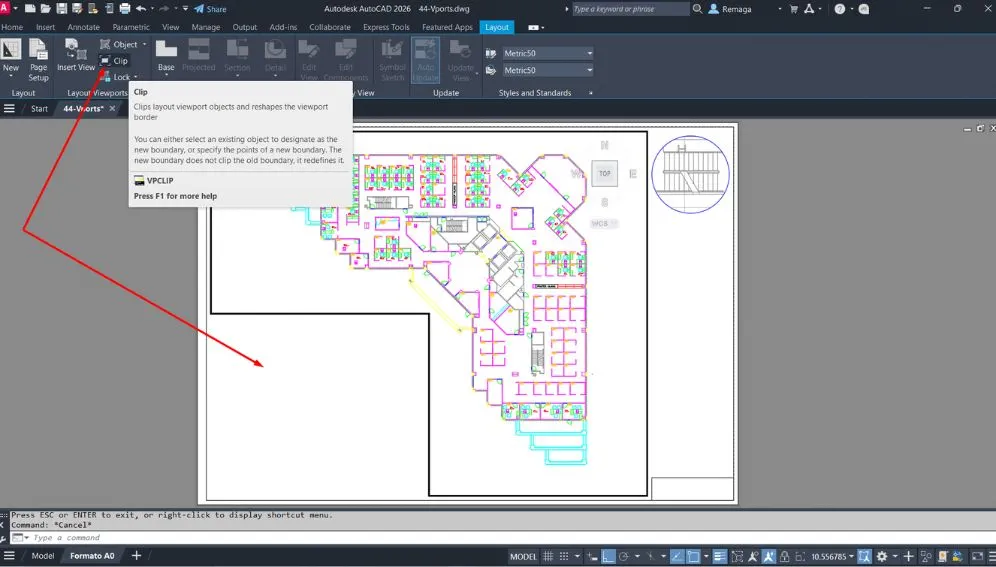996x567 pixels.
Task: Add a new layout tab with plus
Action: point(136,555)
